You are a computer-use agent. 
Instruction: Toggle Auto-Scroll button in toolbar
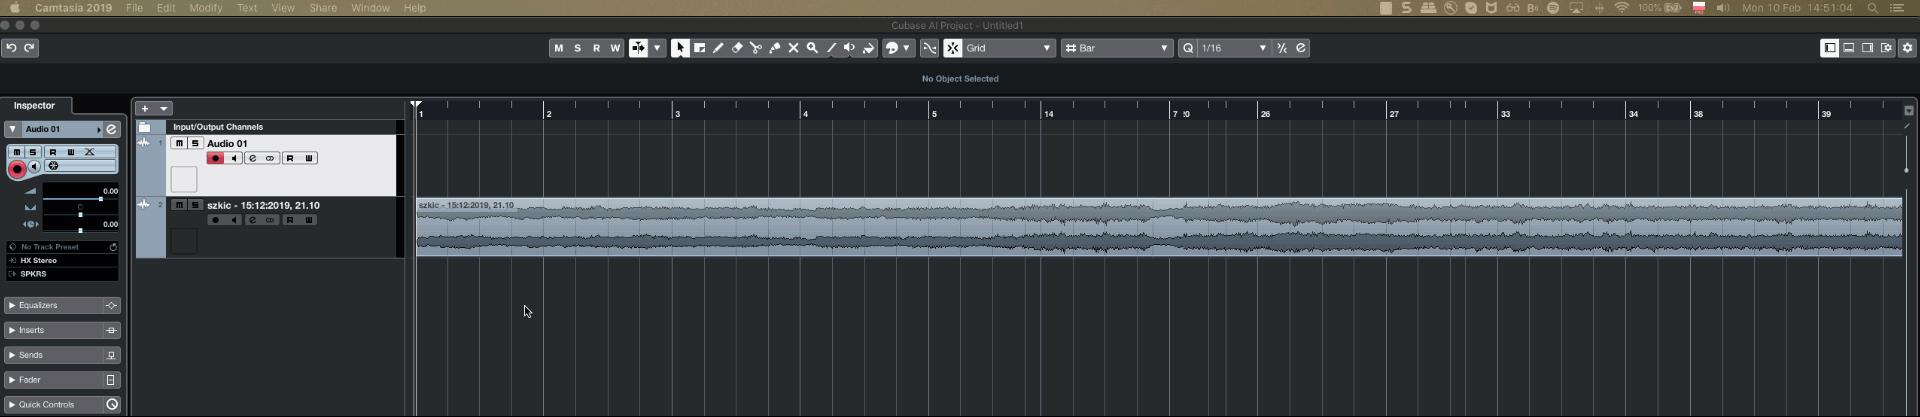638,48
